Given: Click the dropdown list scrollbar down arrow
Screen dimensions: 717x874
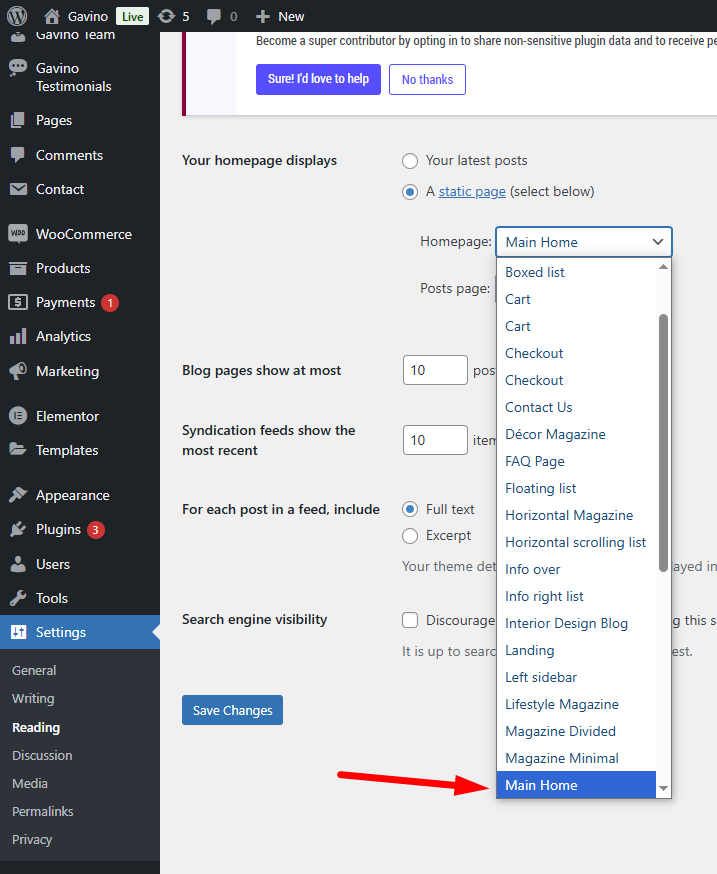Looking at the screenshot, I should (663, 789).
